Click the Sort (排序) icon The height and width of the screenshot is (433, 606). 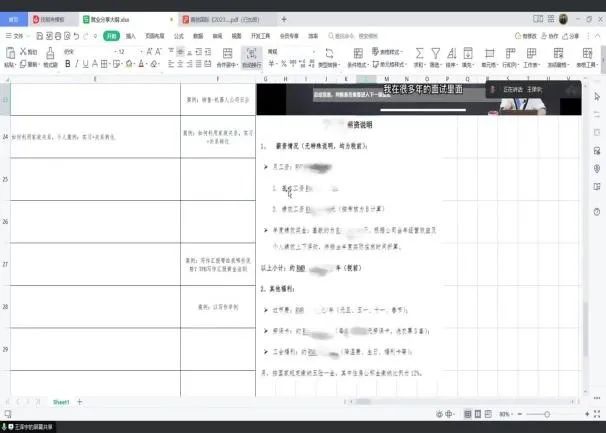(451, 51)
